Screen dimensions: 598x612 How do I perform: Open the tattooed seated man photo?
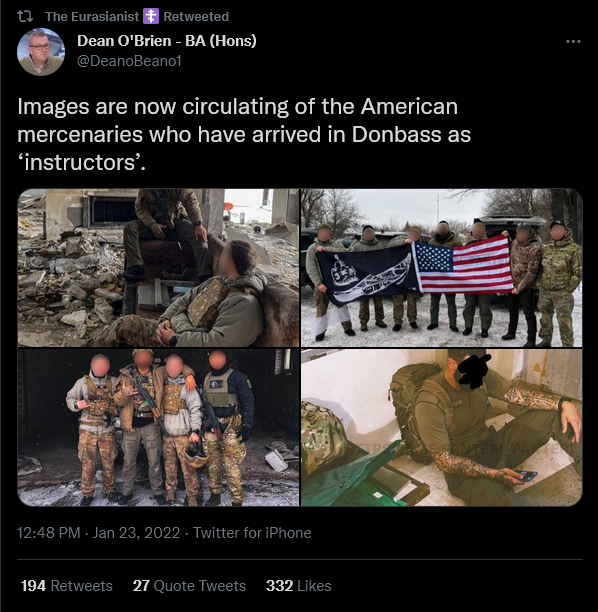tap(441, 428)
